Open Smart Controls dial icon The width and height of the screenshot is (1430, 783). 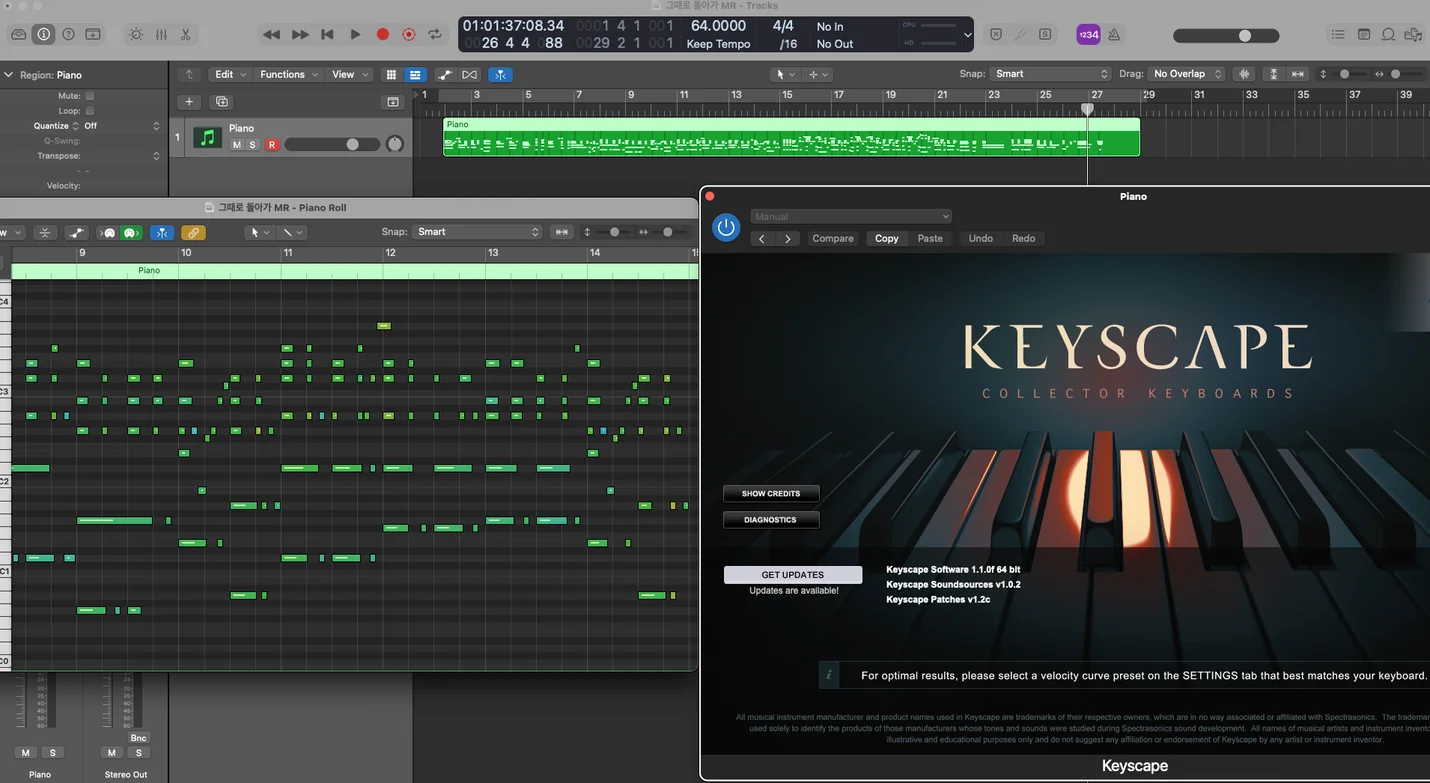pos(136,34)
